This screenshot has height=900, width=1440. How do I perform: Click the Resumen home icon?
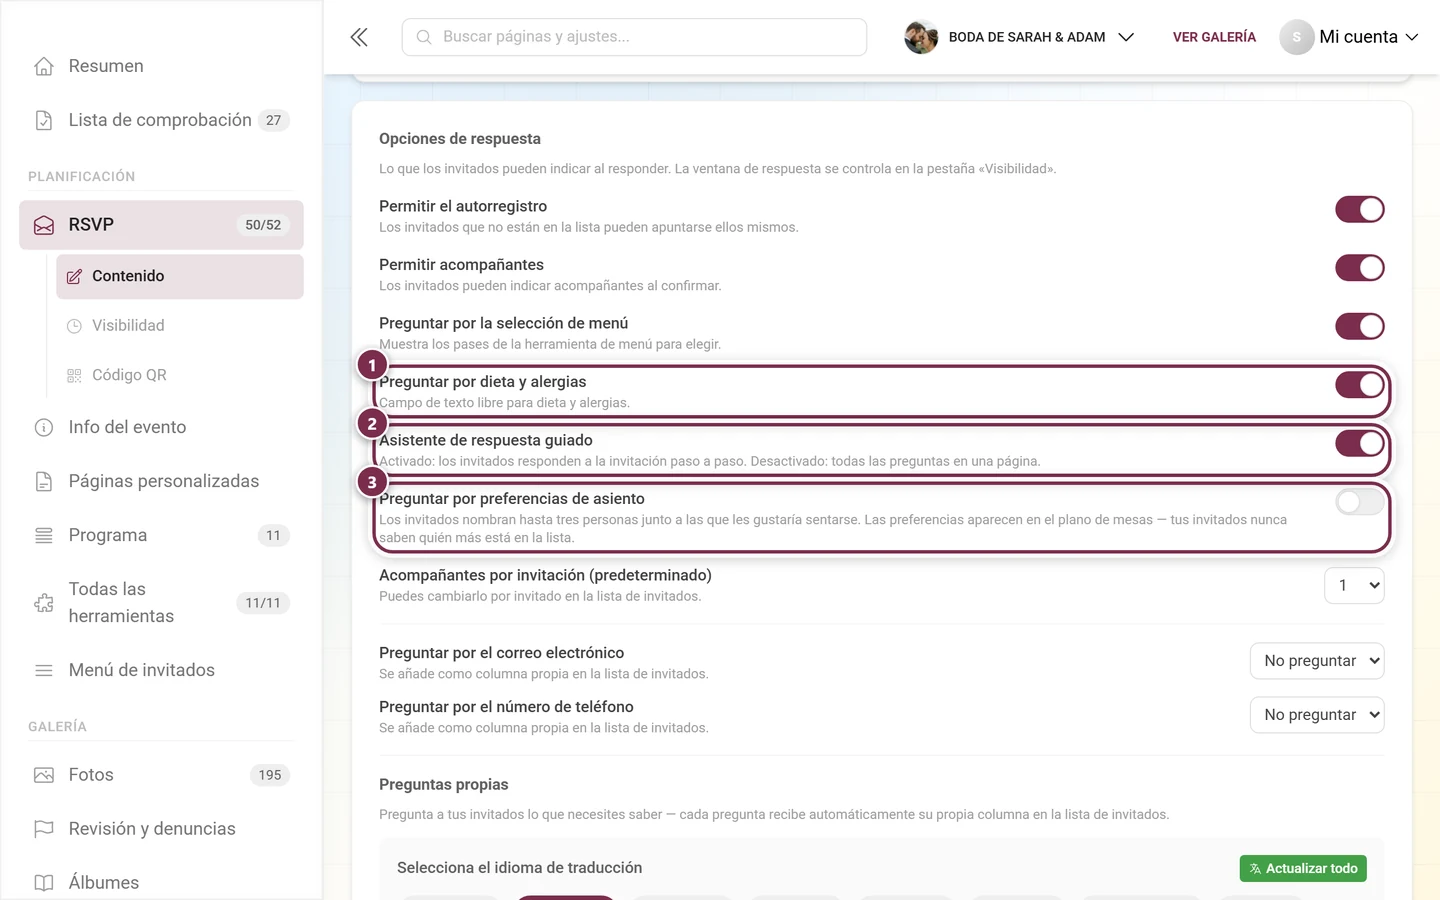coord(44,66)
